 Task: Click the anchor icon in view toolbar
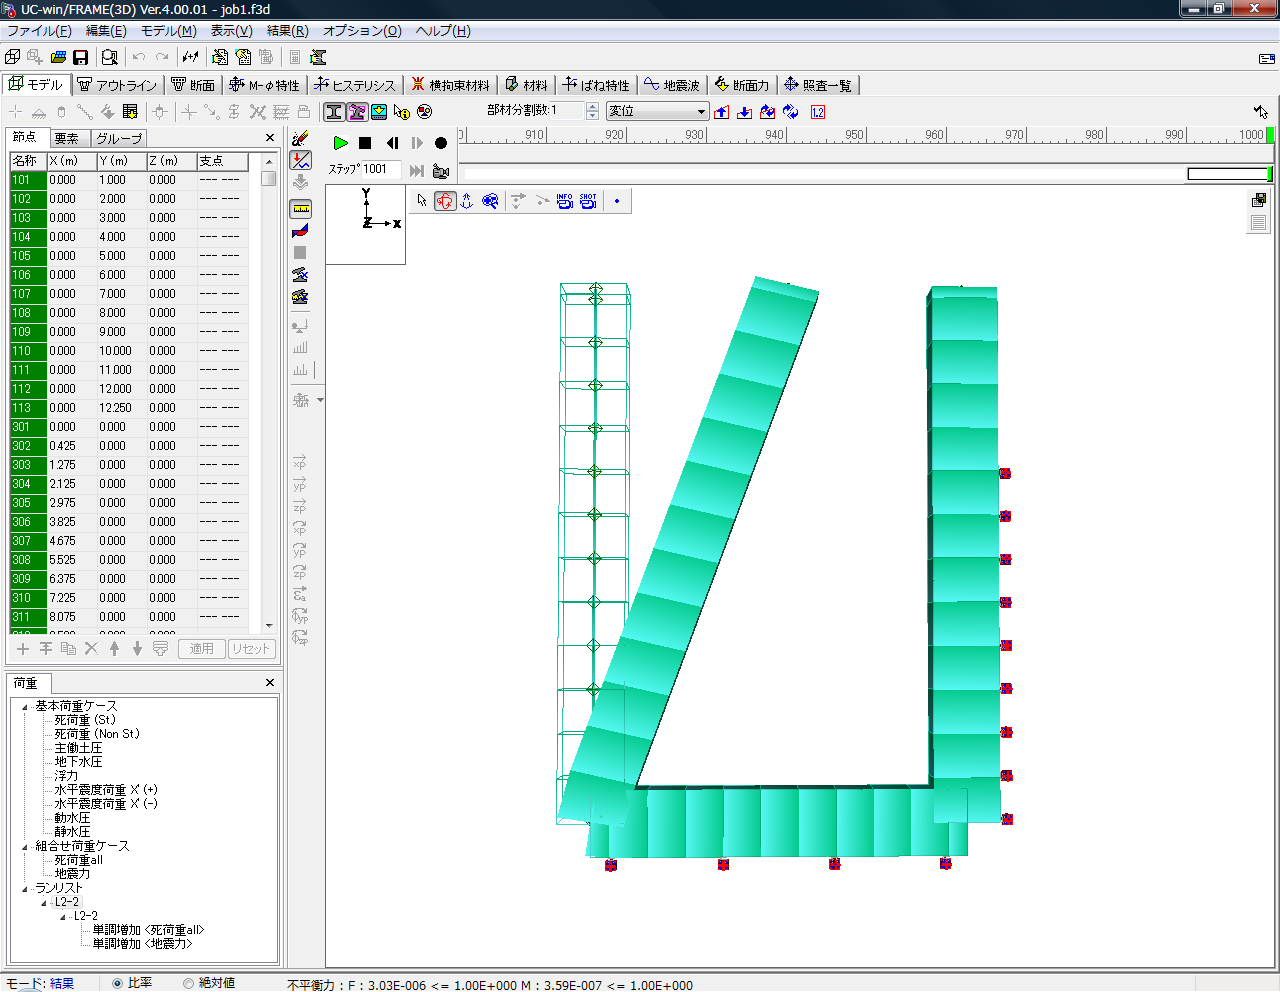[x=467, y=201]
